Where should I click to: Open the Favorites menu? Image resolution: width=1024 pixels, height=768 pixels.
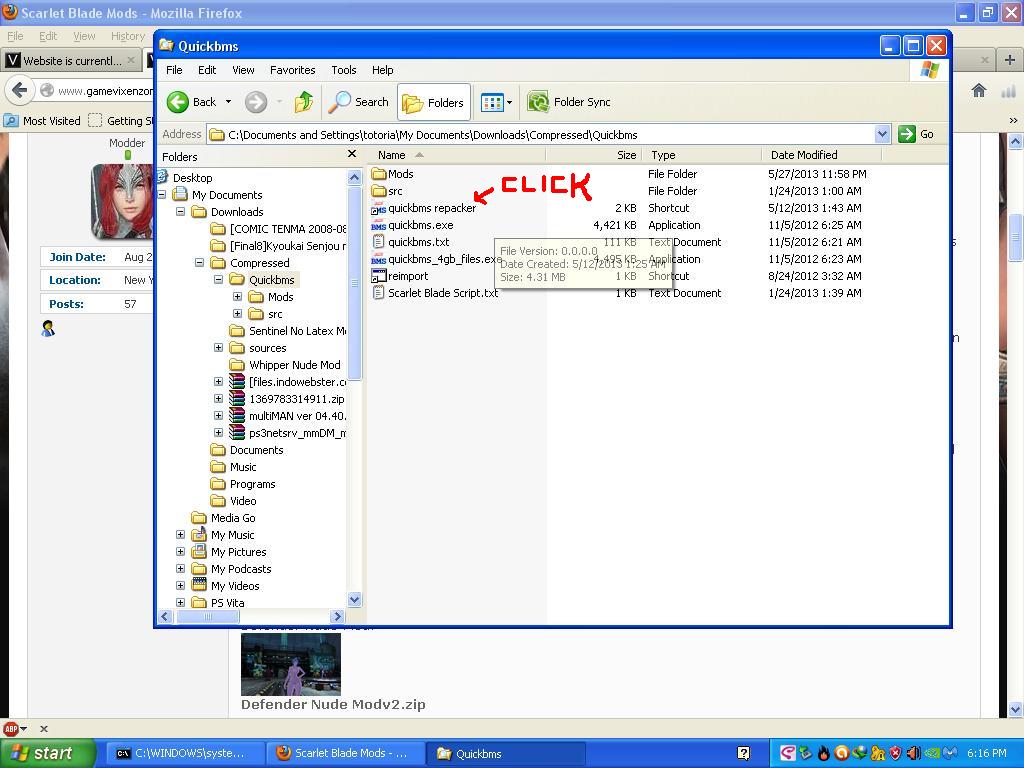[292, 70]
